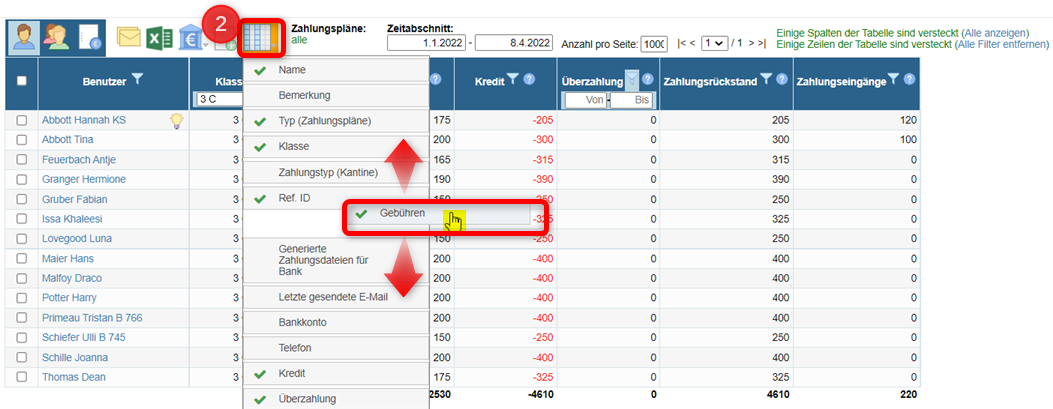Viewport: 1053px width, 409px height.
Task: Open user Gruber Fabian
Action: click(75, 199)
